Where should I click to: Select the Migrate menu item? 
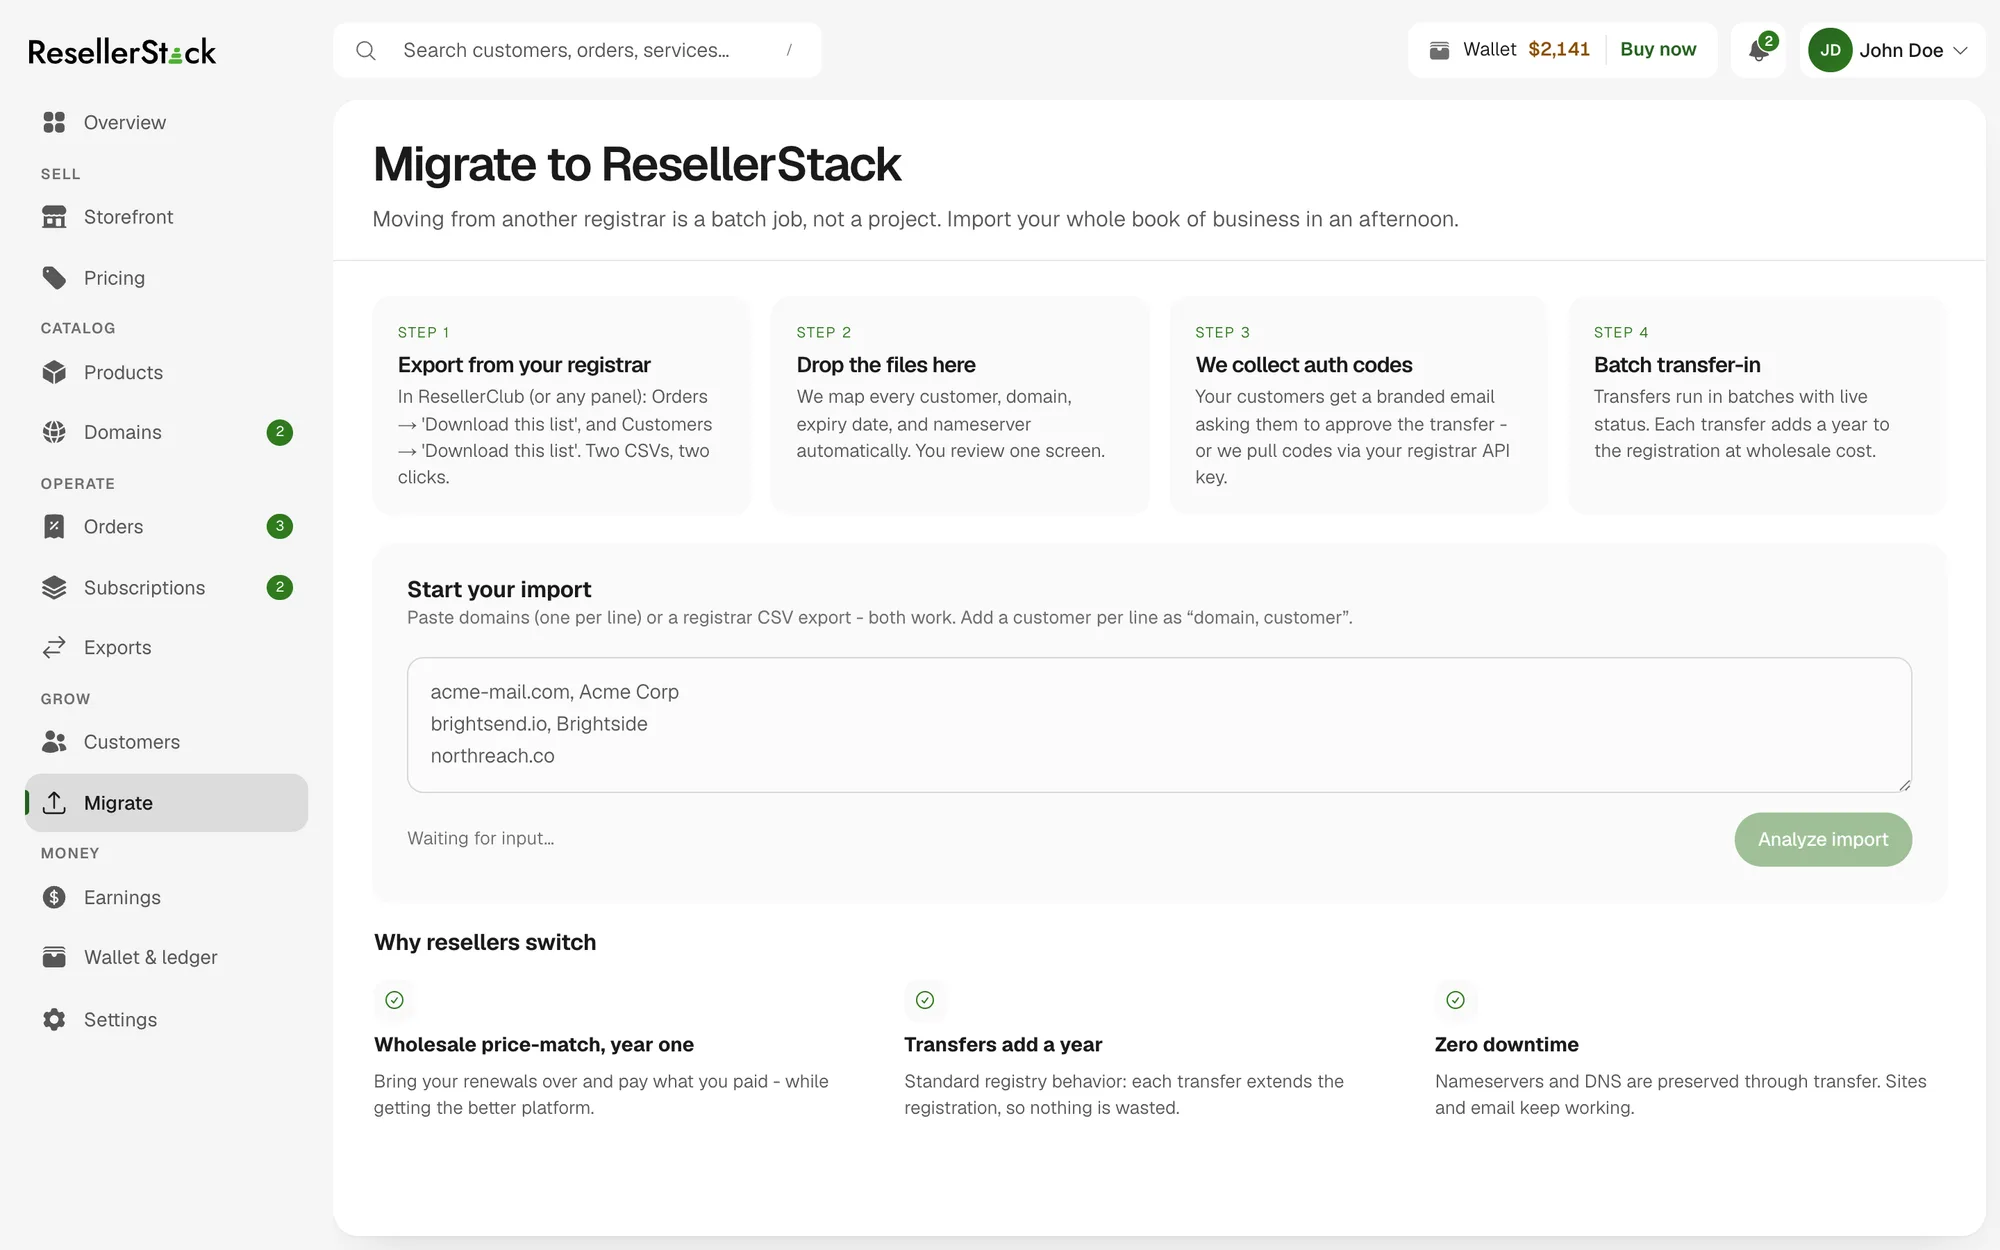pos(166,803)
